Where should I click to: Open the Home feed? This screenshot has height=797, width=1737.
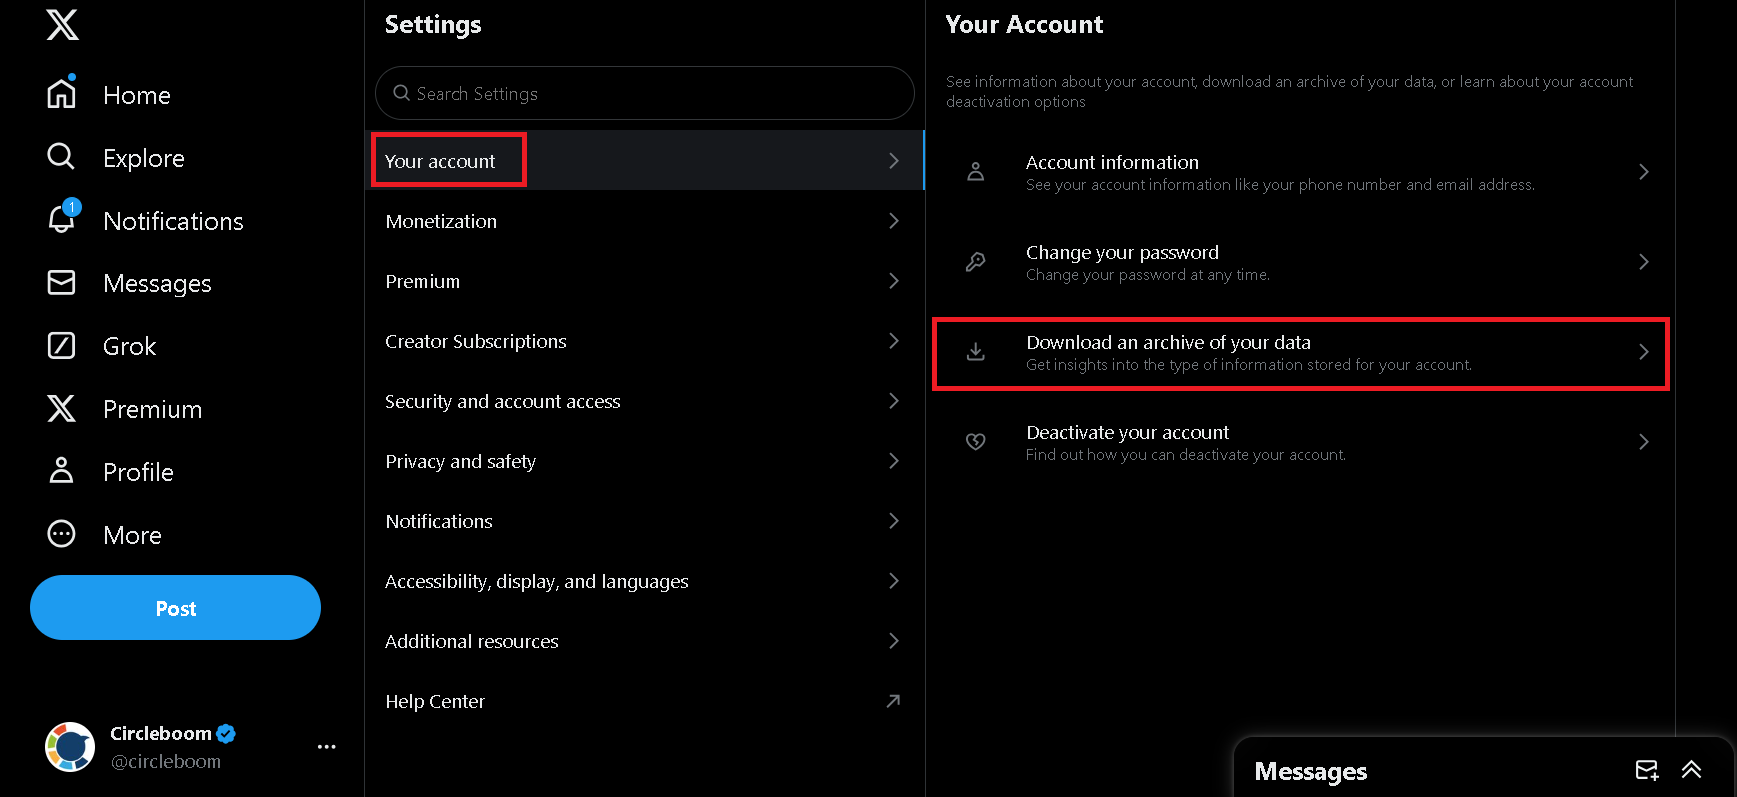tap(136, 94)
